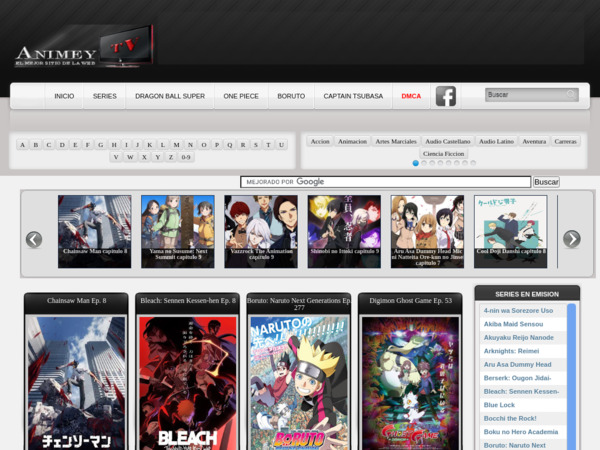Click the Bleach poster image

(x=188, y=383)
